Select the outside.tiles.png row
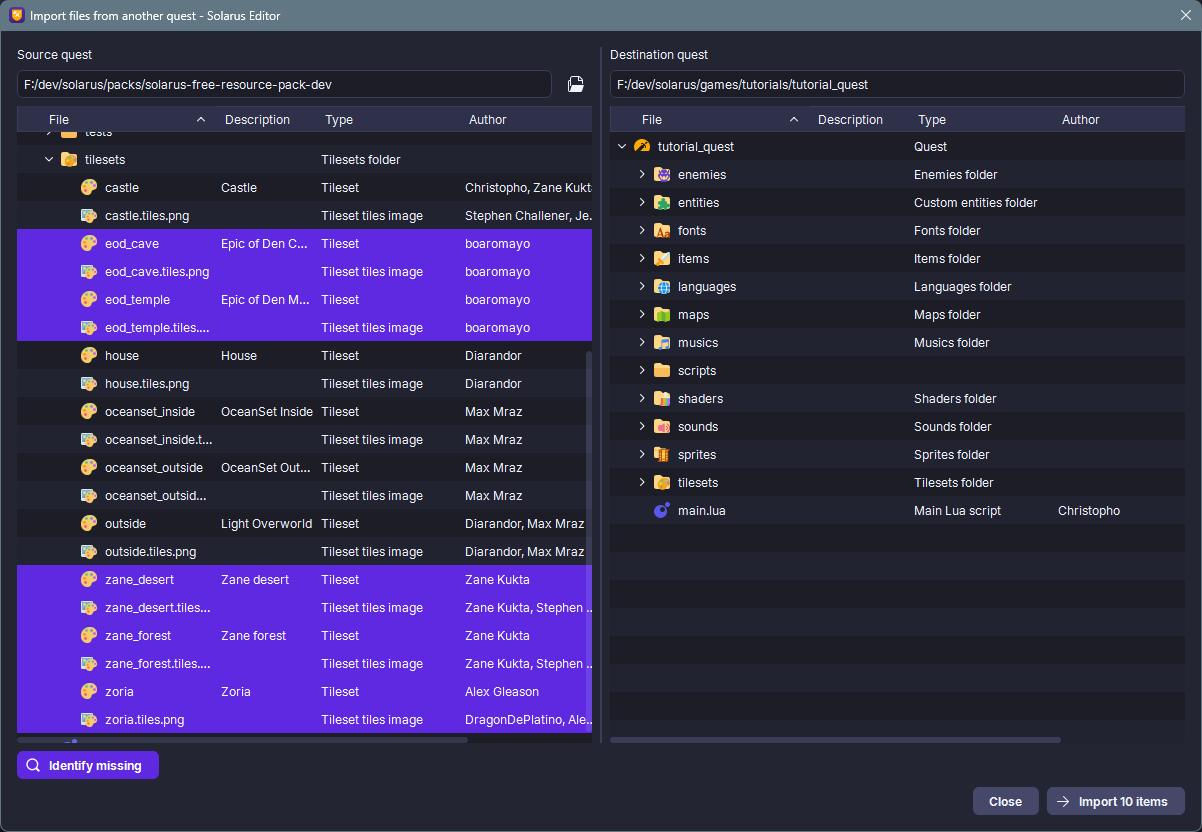Image resolution: width=1202 pixels, height=832 pixels. (304, 551)
